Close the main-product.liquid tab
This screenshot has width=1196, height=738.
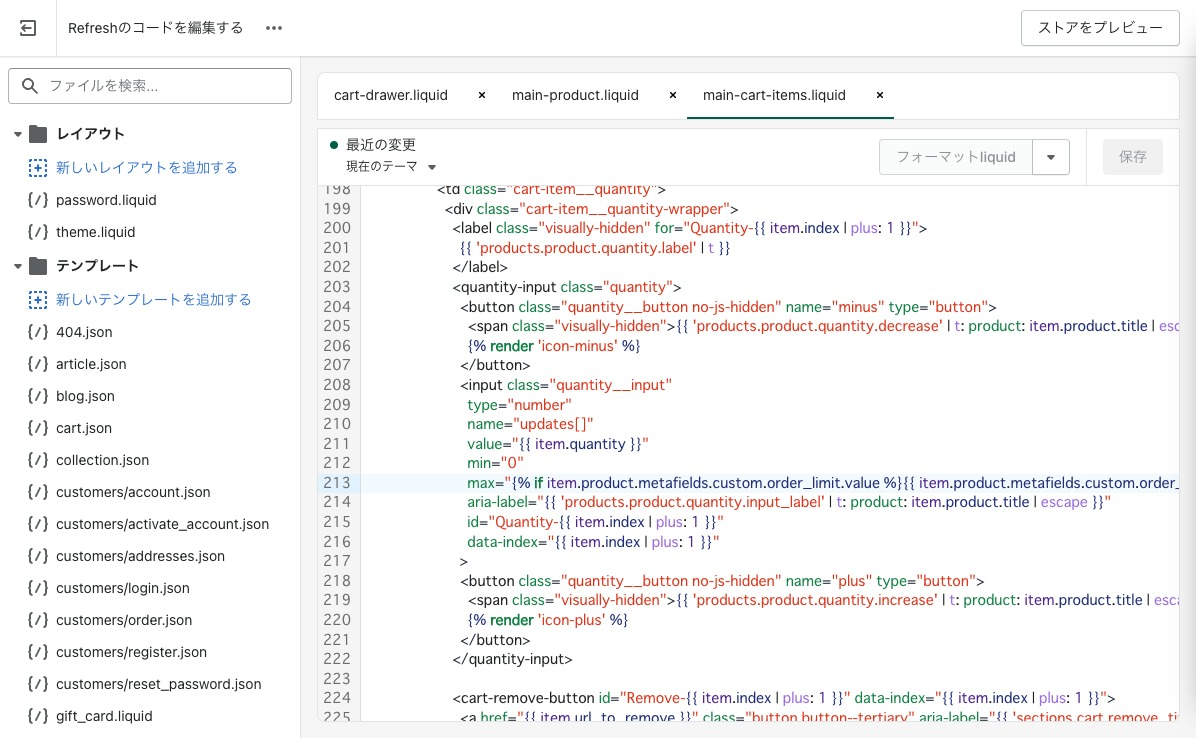pos(673,95)
